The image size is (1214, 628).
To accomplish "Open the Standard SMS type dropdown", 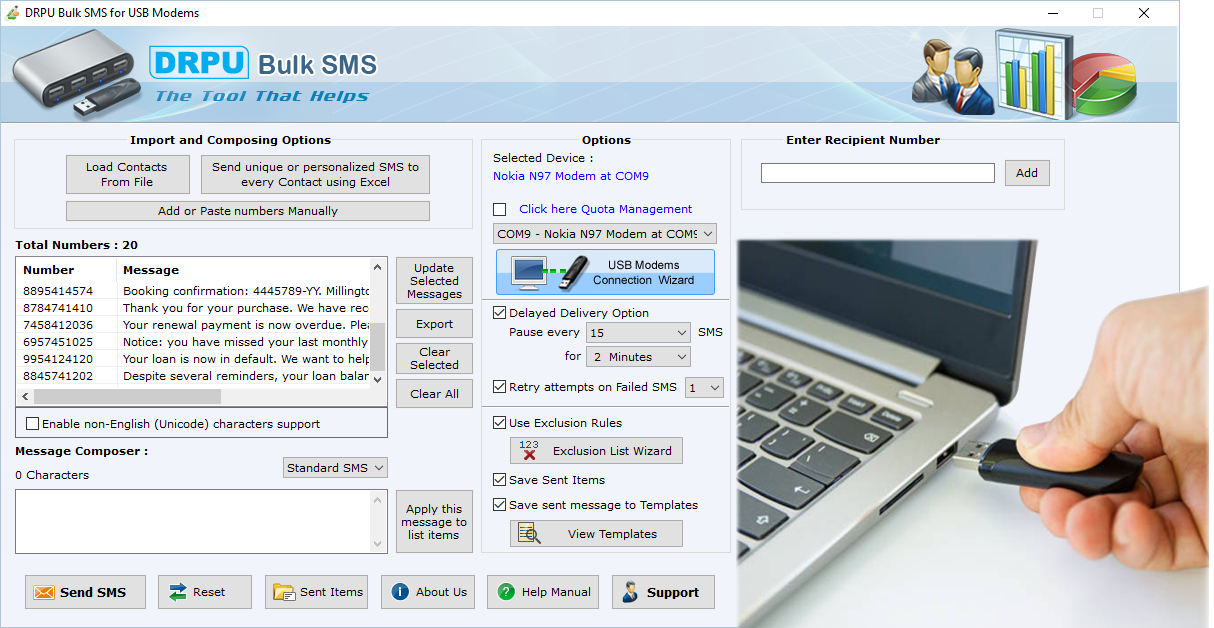I will click(335, 468).
